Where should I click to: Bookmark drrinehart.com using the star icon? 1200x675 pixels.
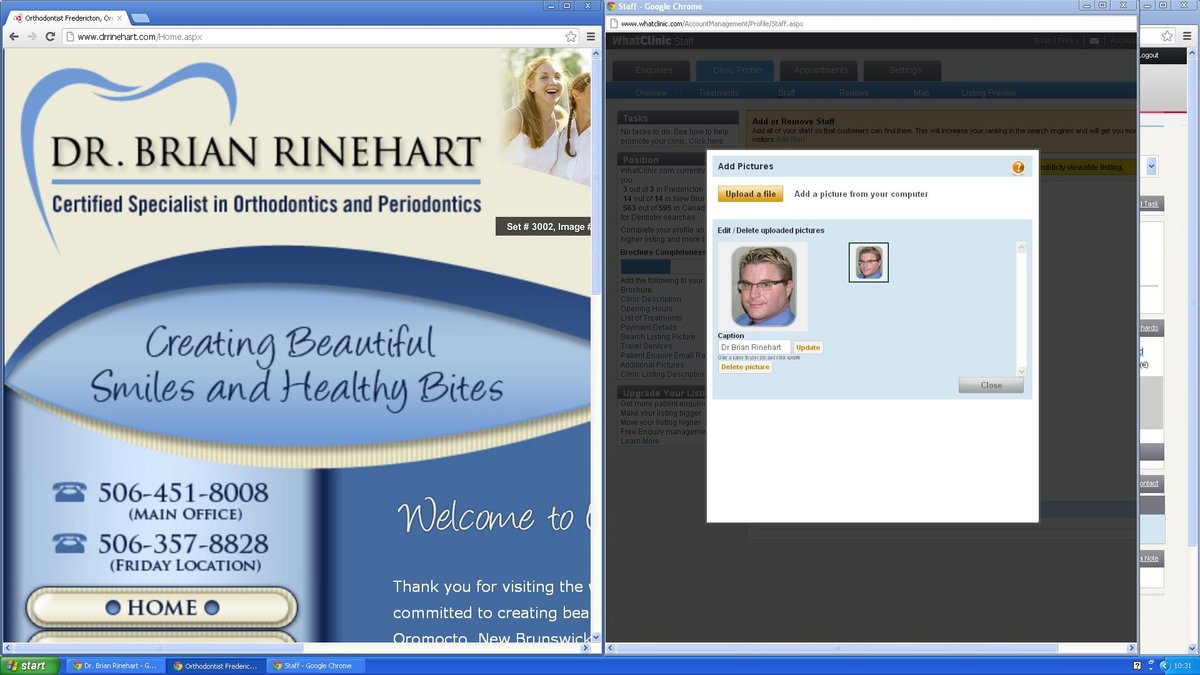(572, 34)
